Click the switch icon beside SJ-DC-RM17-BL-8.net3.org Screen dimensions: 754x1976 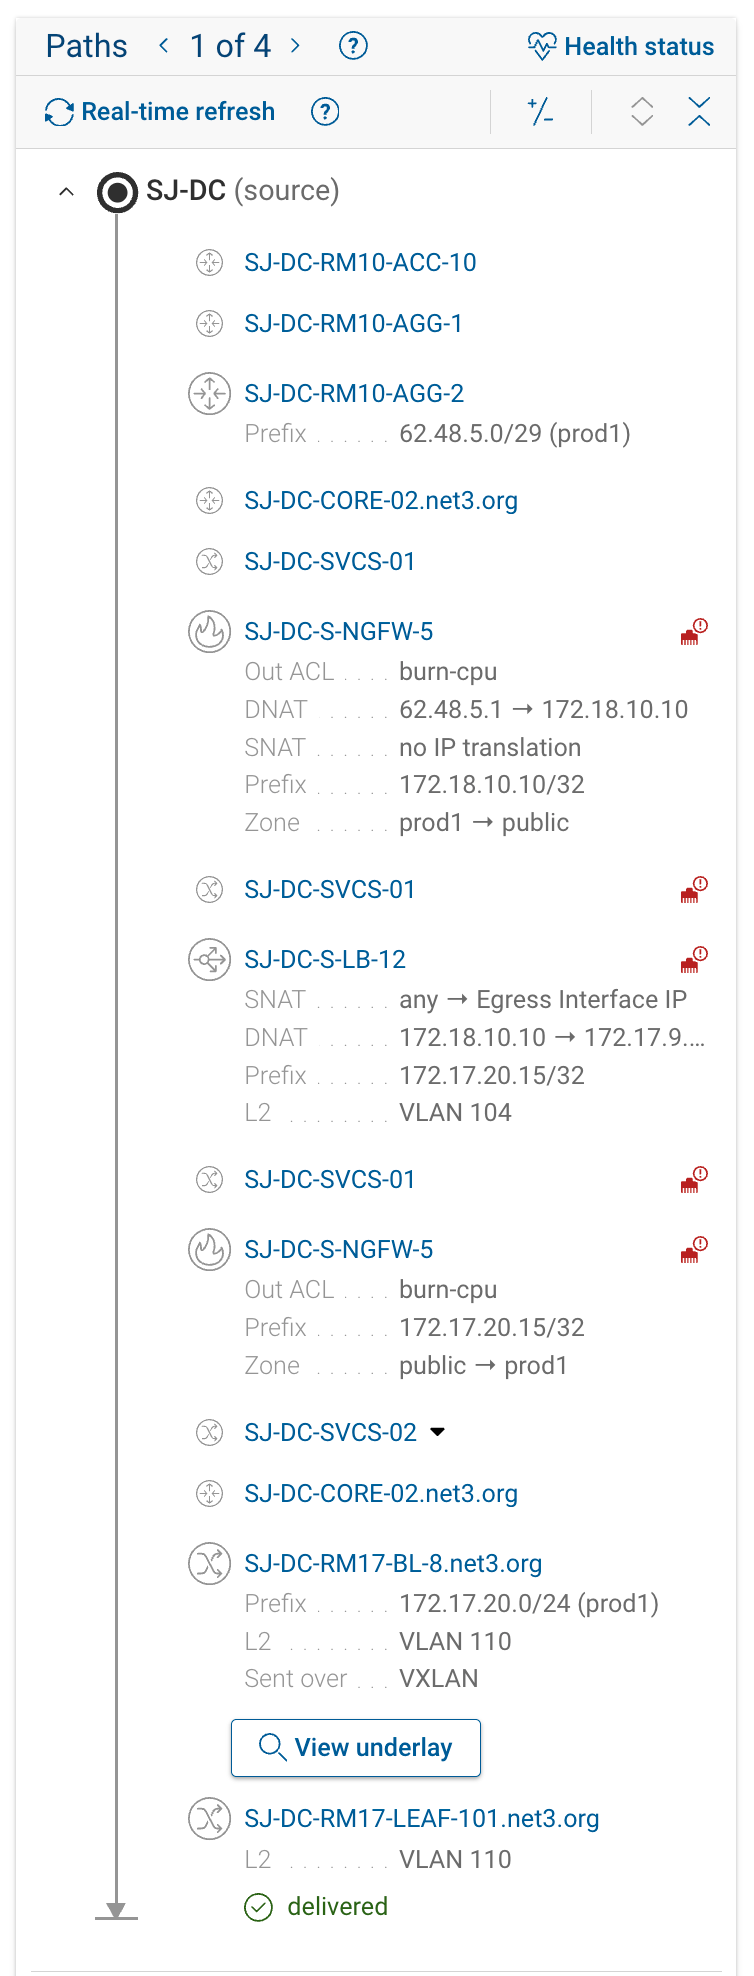pos(209,1564)
